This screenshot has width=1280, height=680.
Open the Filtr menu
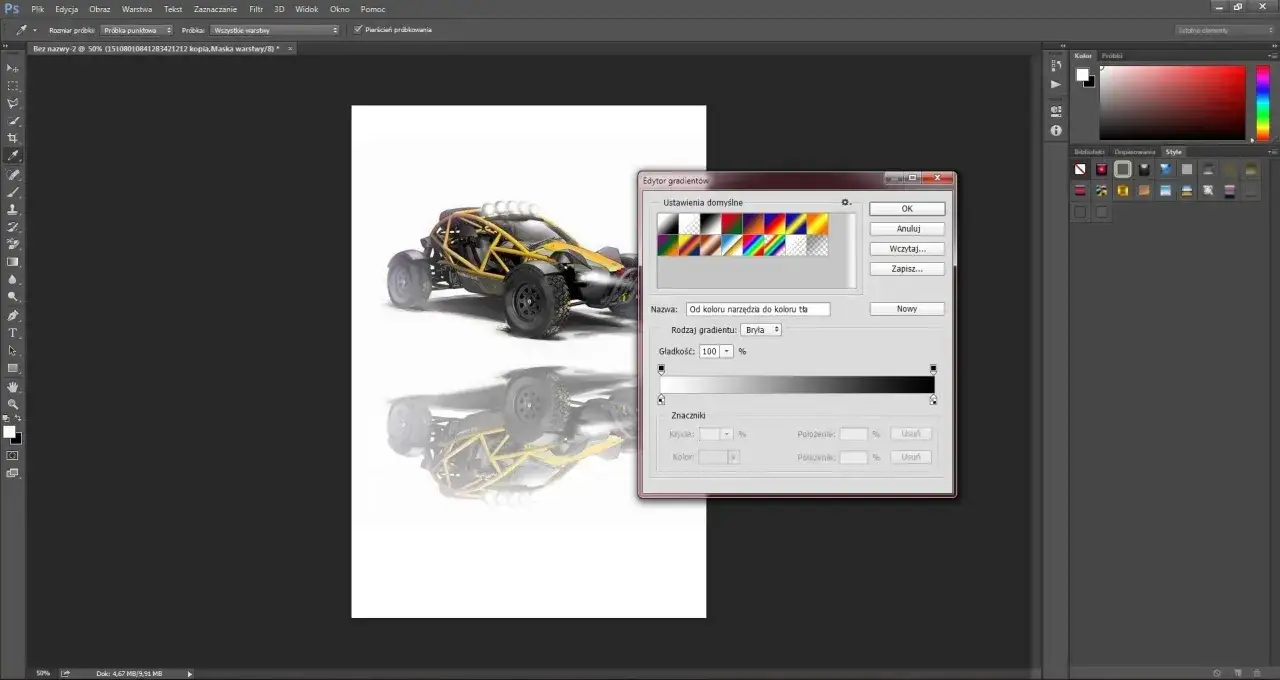coord(256,9)
